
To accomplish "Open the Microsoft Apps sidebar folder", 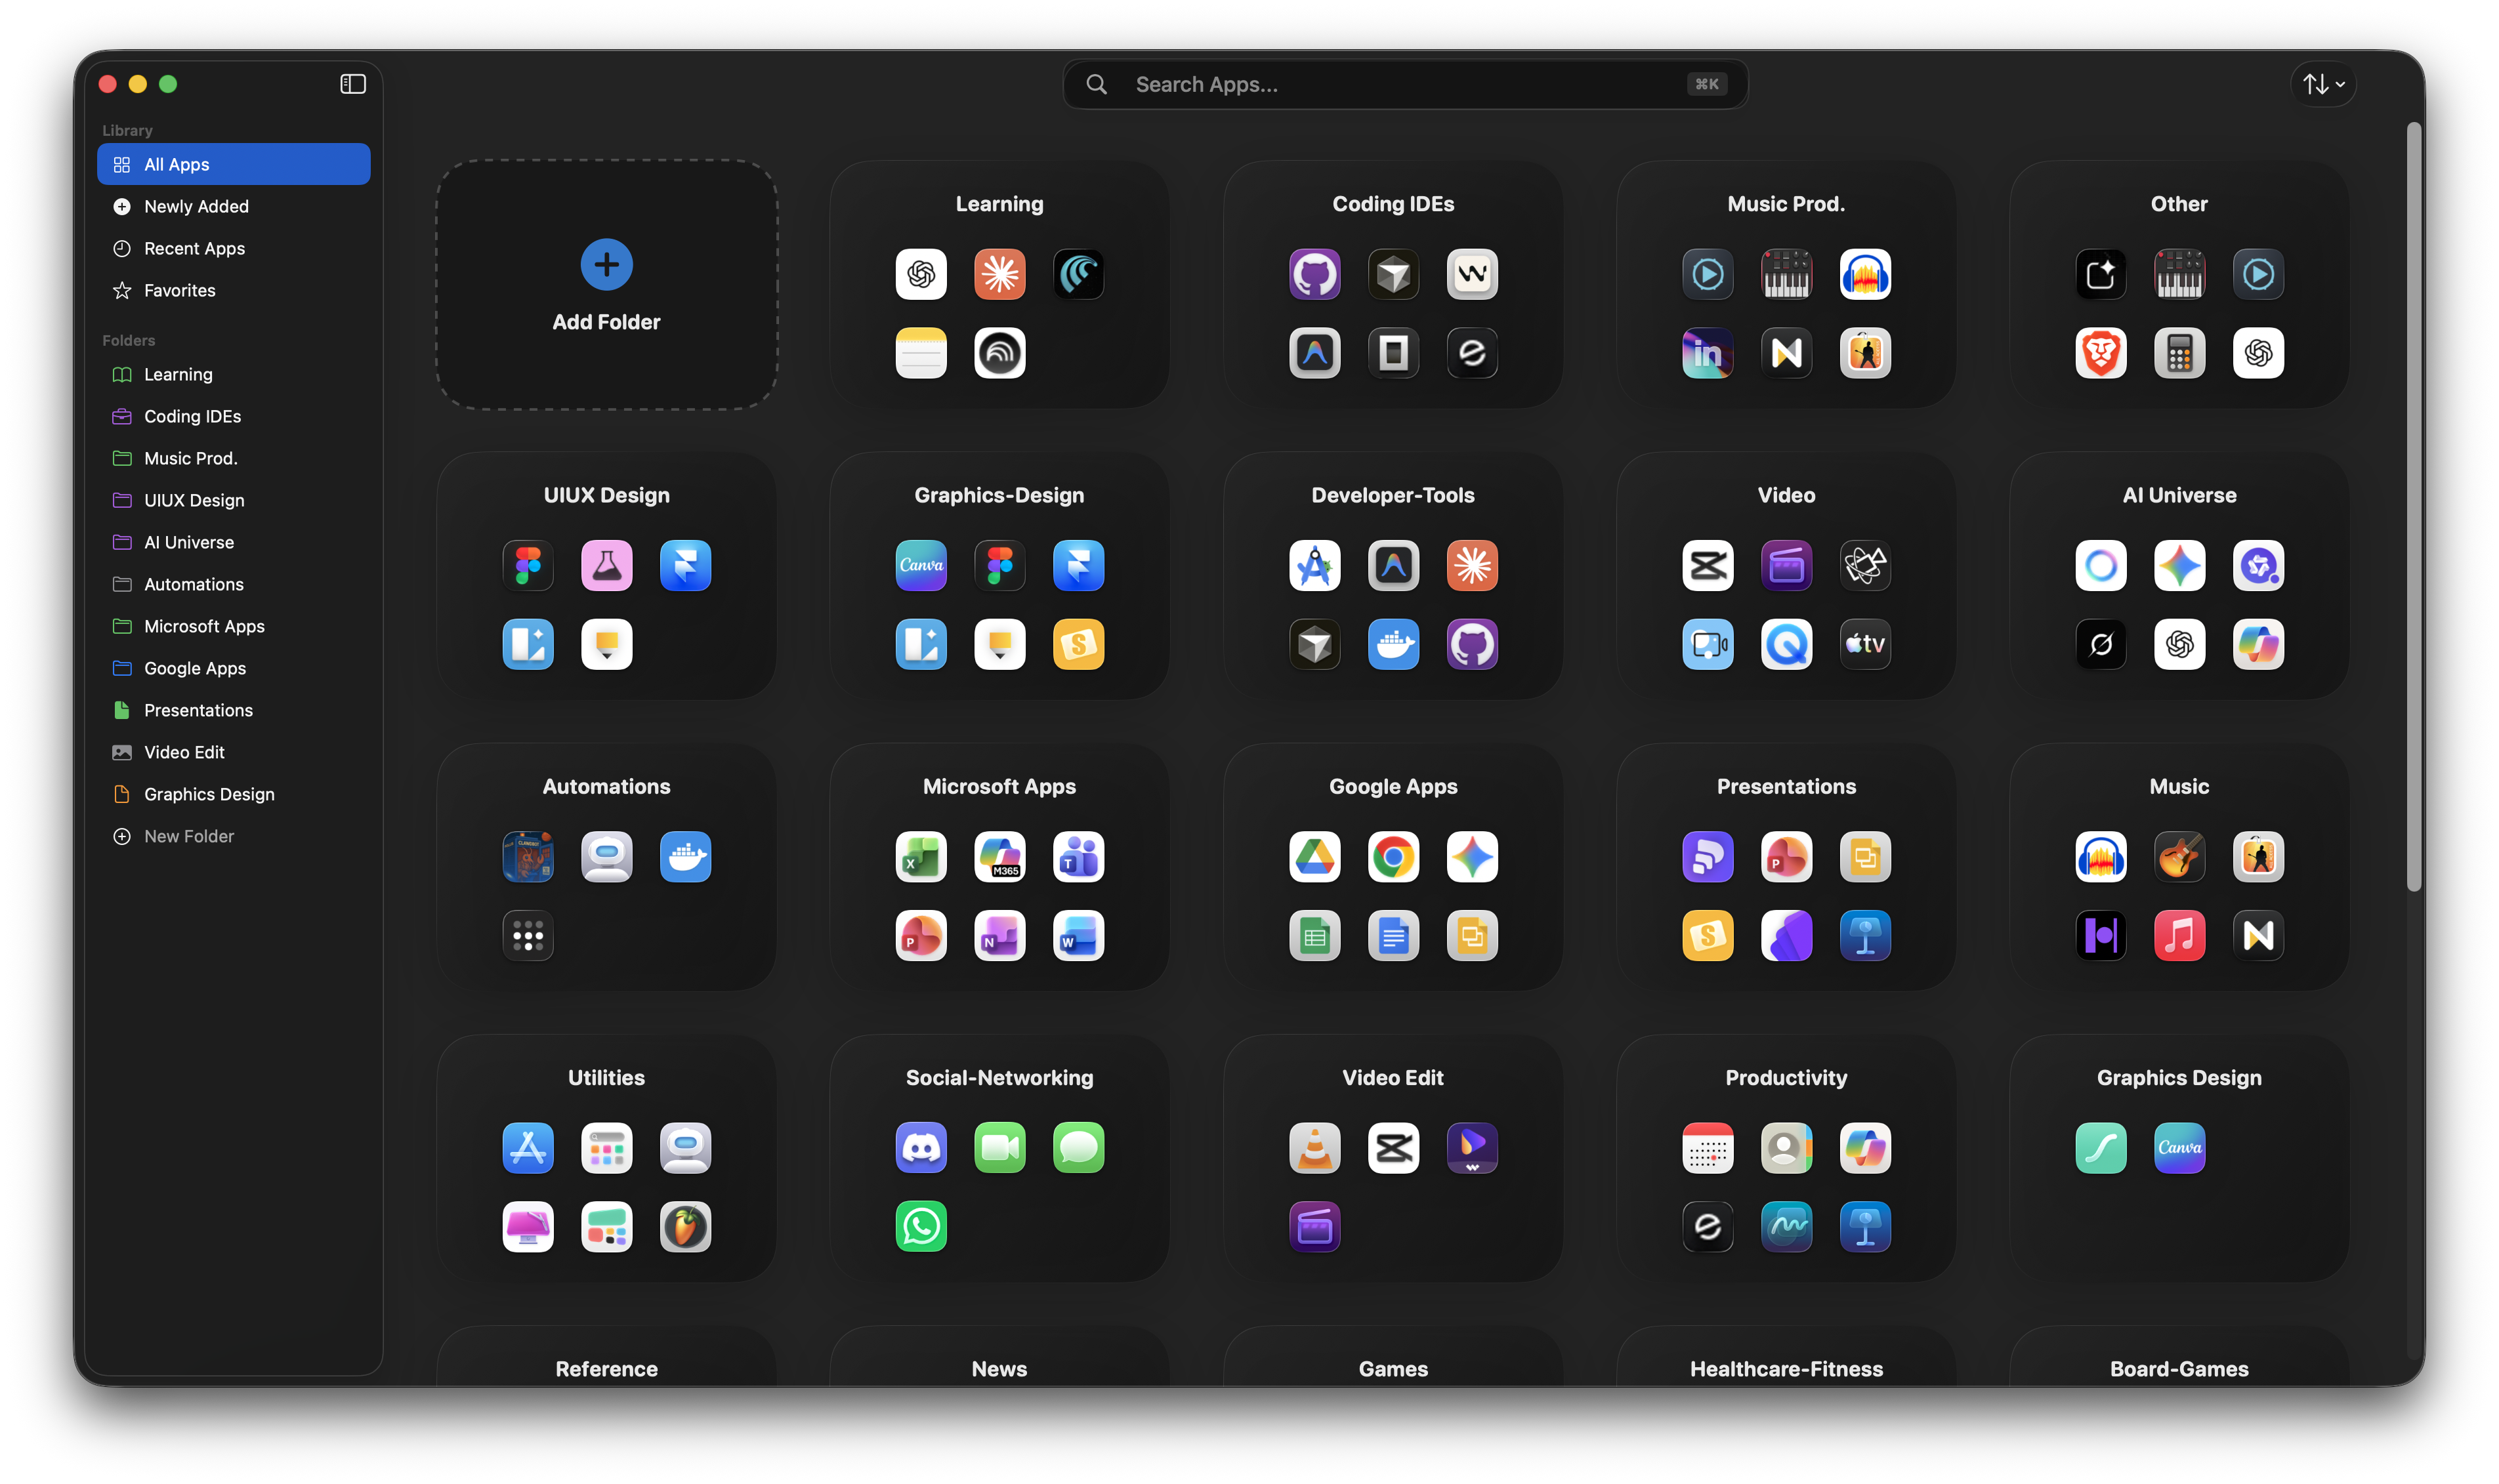I will point(204,626).
